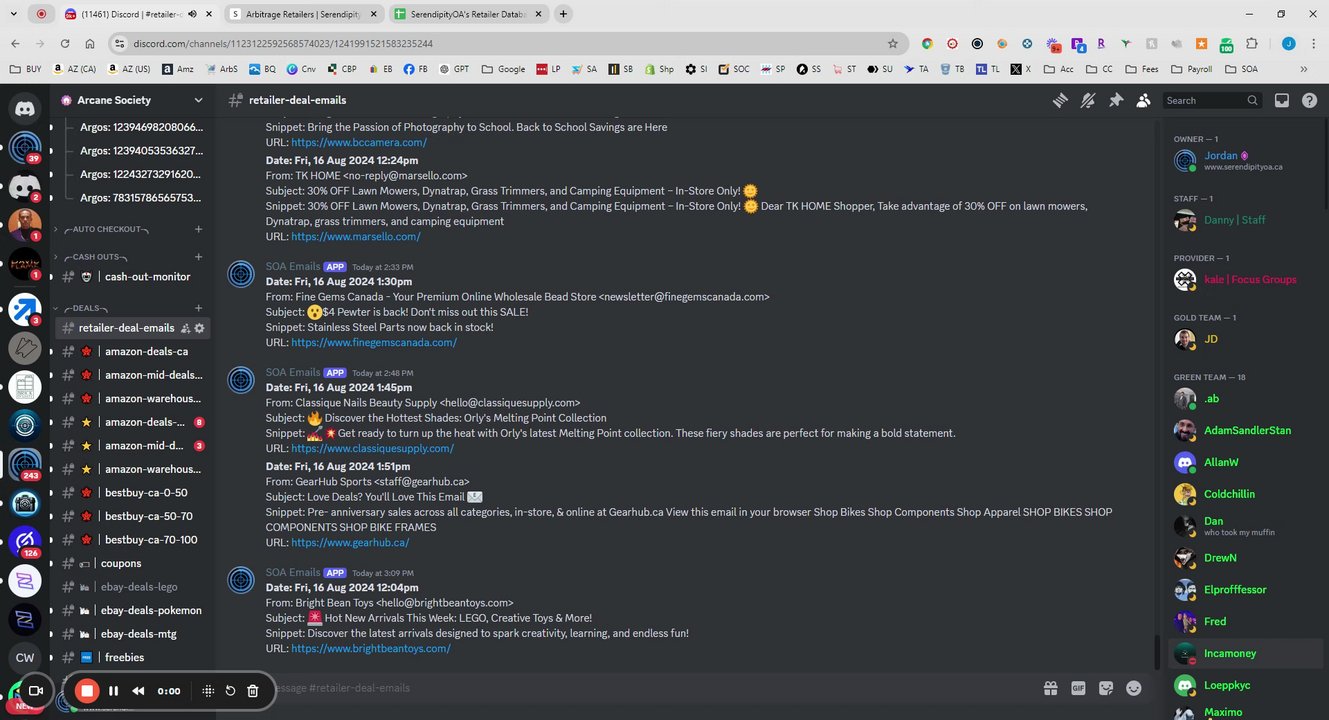Open Chrome profile J avatar
1329x720 pixels.
point(1289,44)
